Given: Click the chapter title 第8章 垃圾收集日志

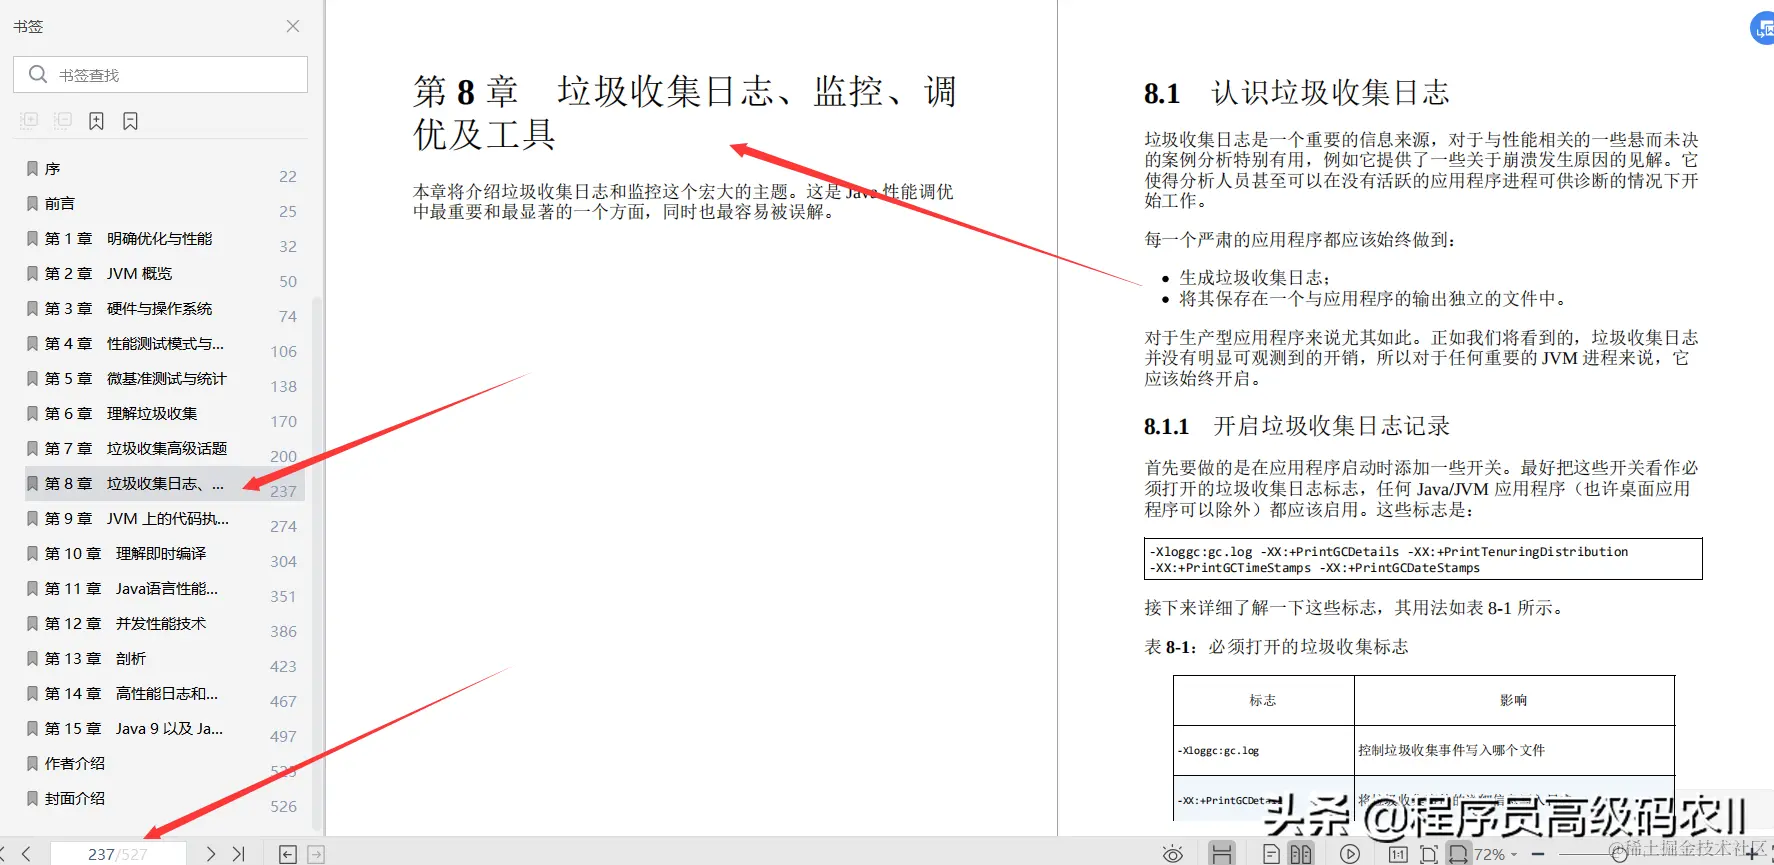Looking at the screenshot, I should click(685, 112).
